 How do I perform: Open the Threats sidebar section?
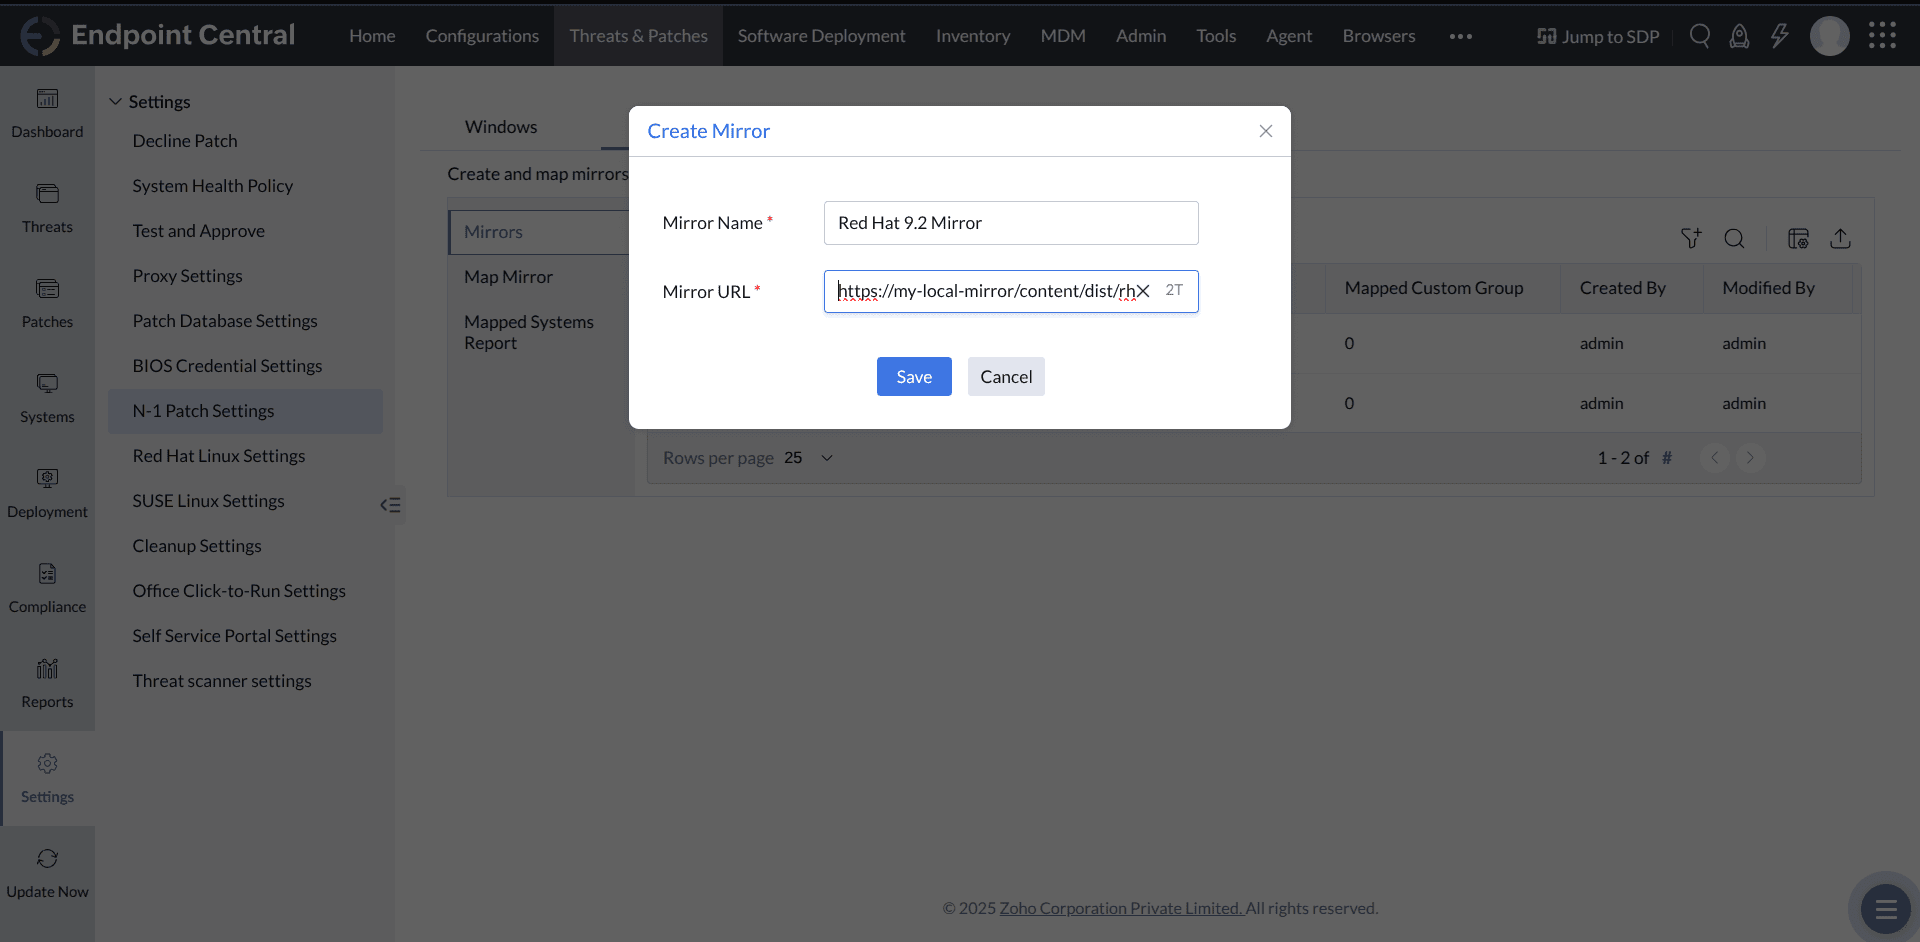47,209
